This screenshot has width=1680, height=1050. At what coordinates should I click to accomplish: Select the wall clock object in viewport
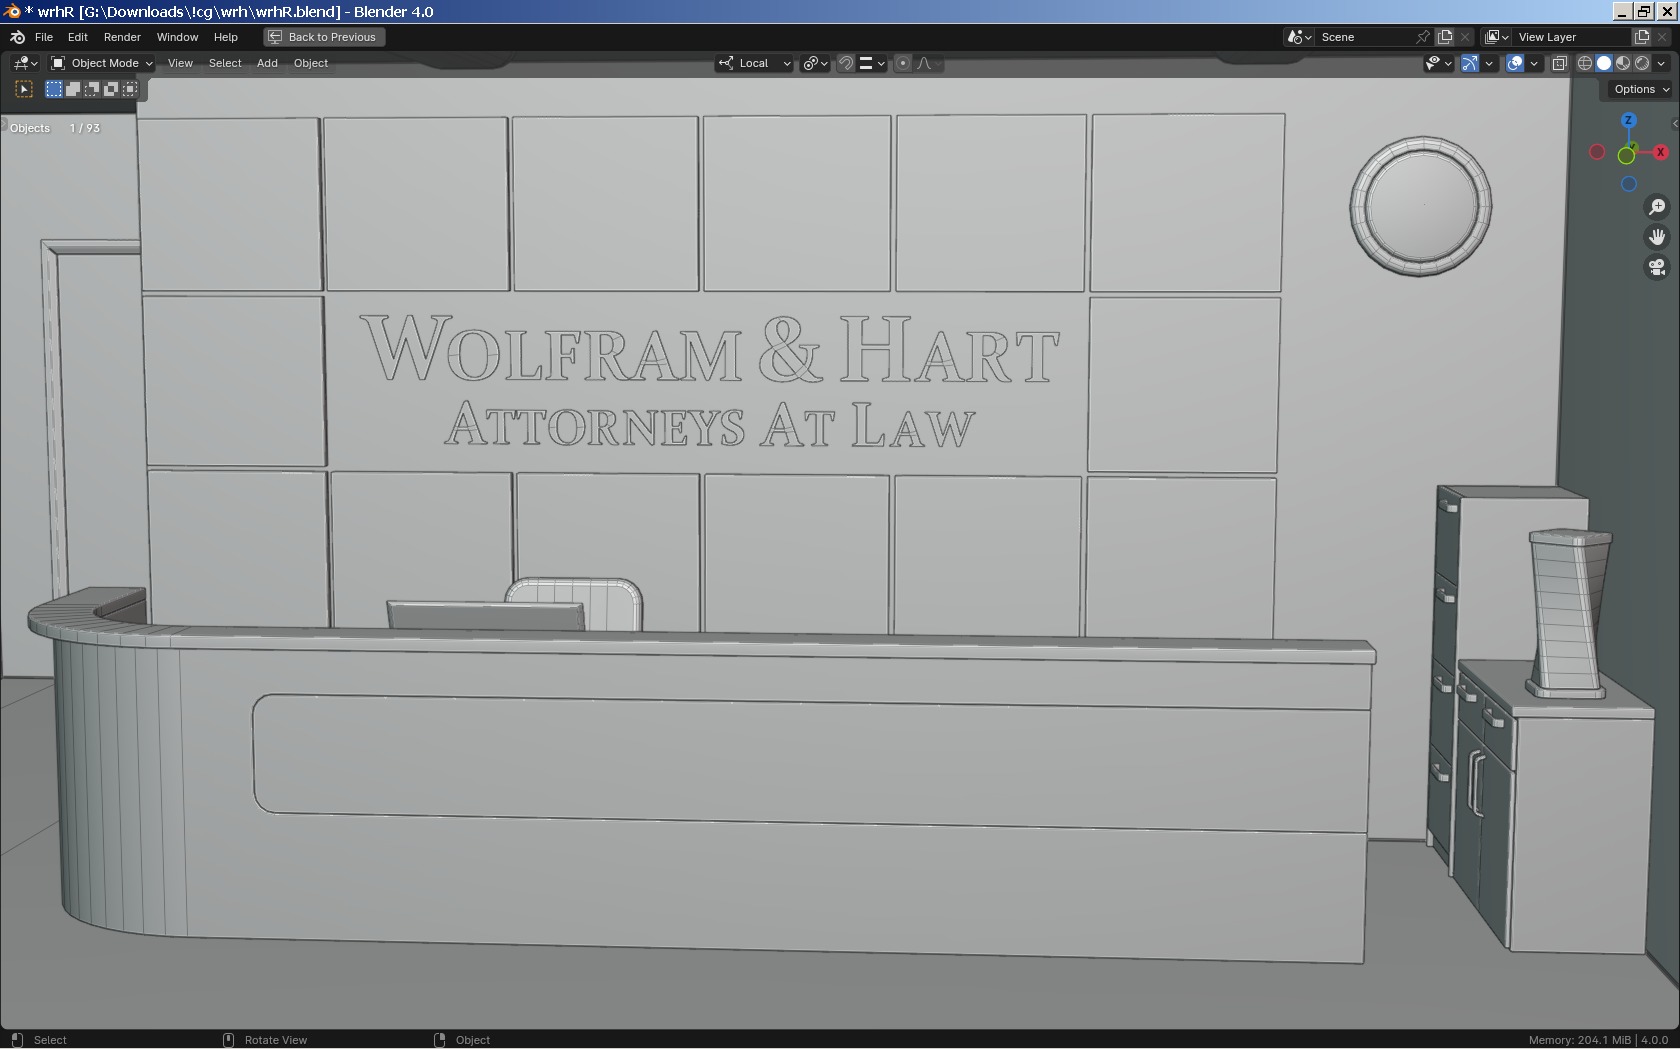[1420, 206]
